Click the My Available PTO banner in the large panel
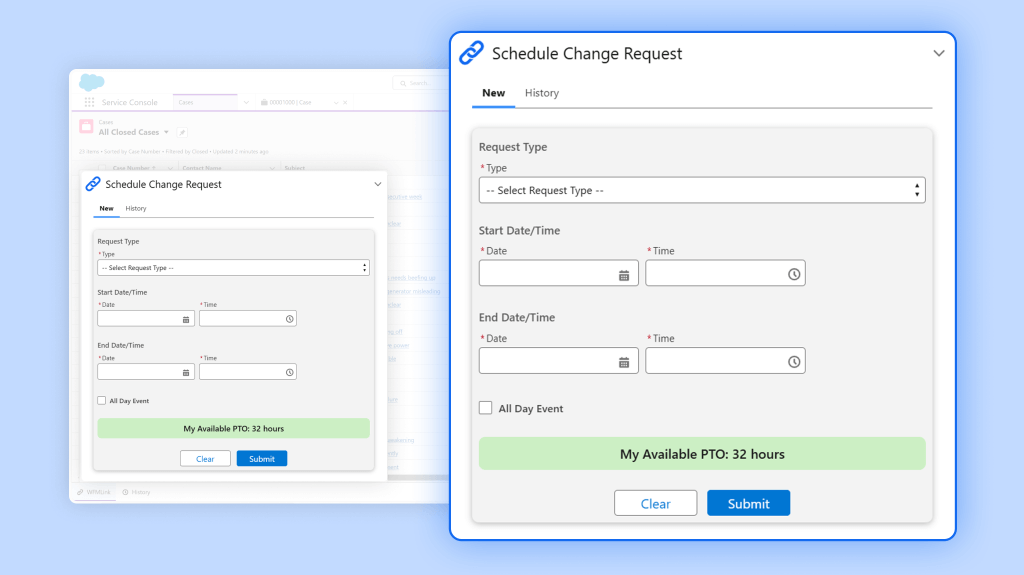 pos(701,454)
